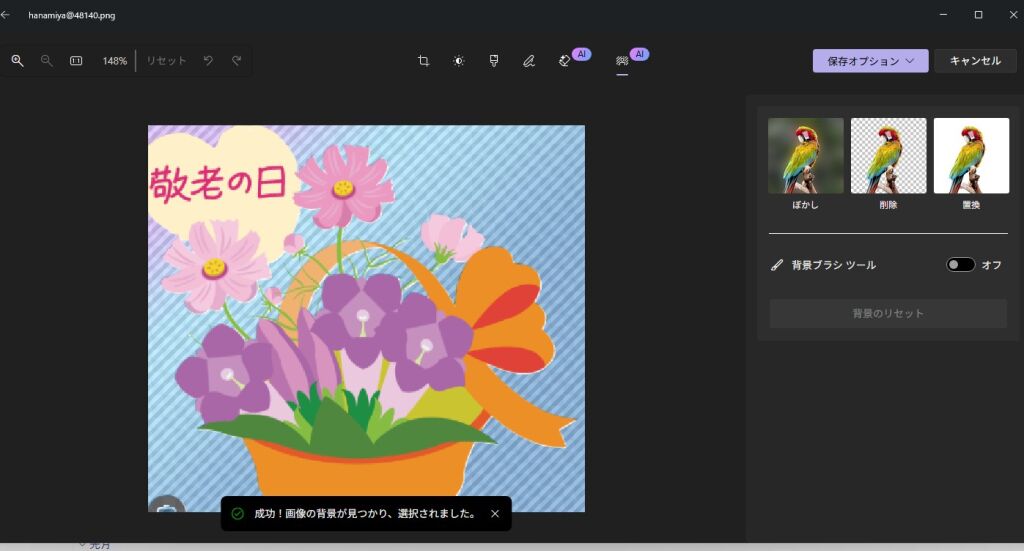Select the markup pen tool
This screenshot has height=551, width=1024.
(529, 61)
